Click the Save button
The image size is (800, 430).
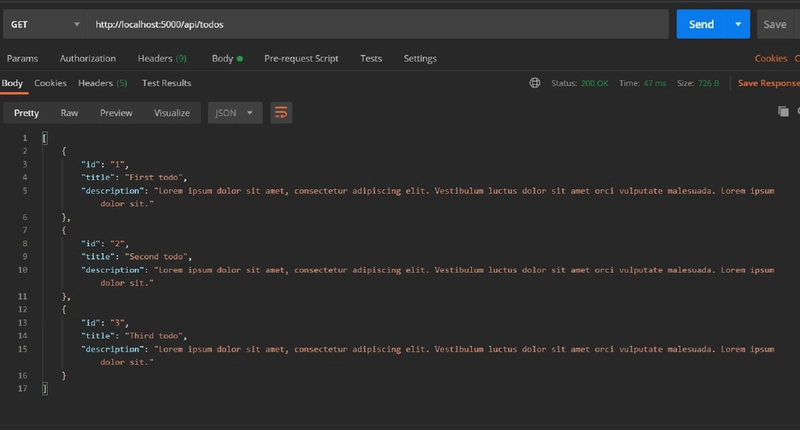(x=774, y=24)
